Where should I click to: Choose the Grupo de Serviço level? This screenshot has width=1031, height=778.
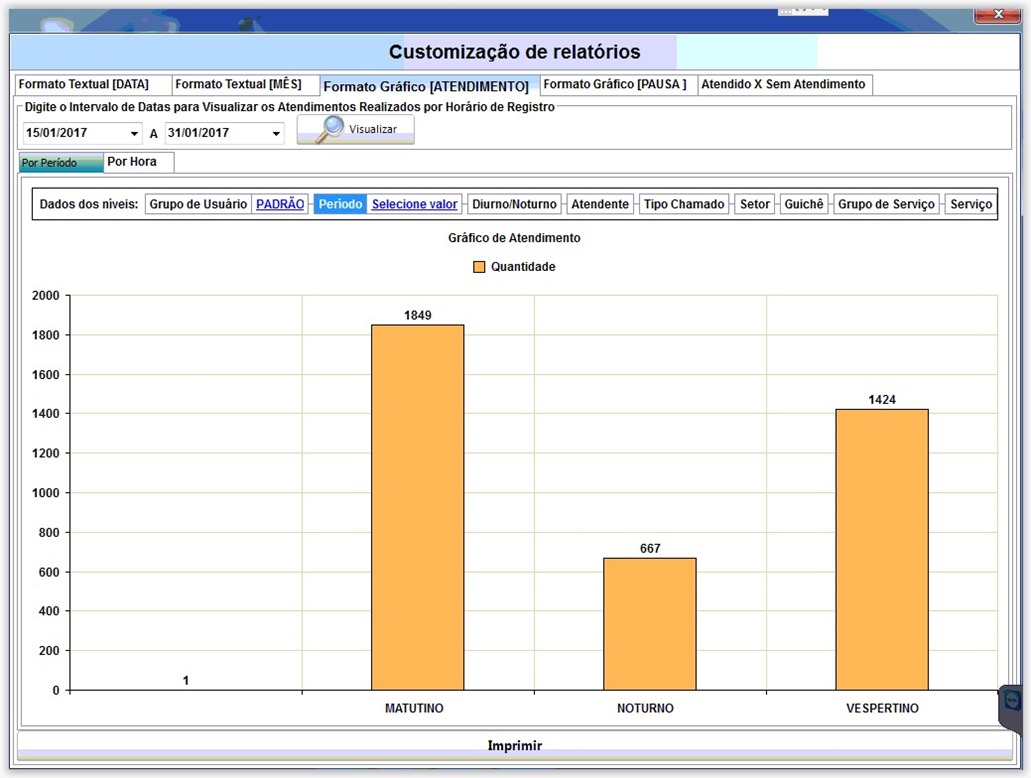coord(886,204)
